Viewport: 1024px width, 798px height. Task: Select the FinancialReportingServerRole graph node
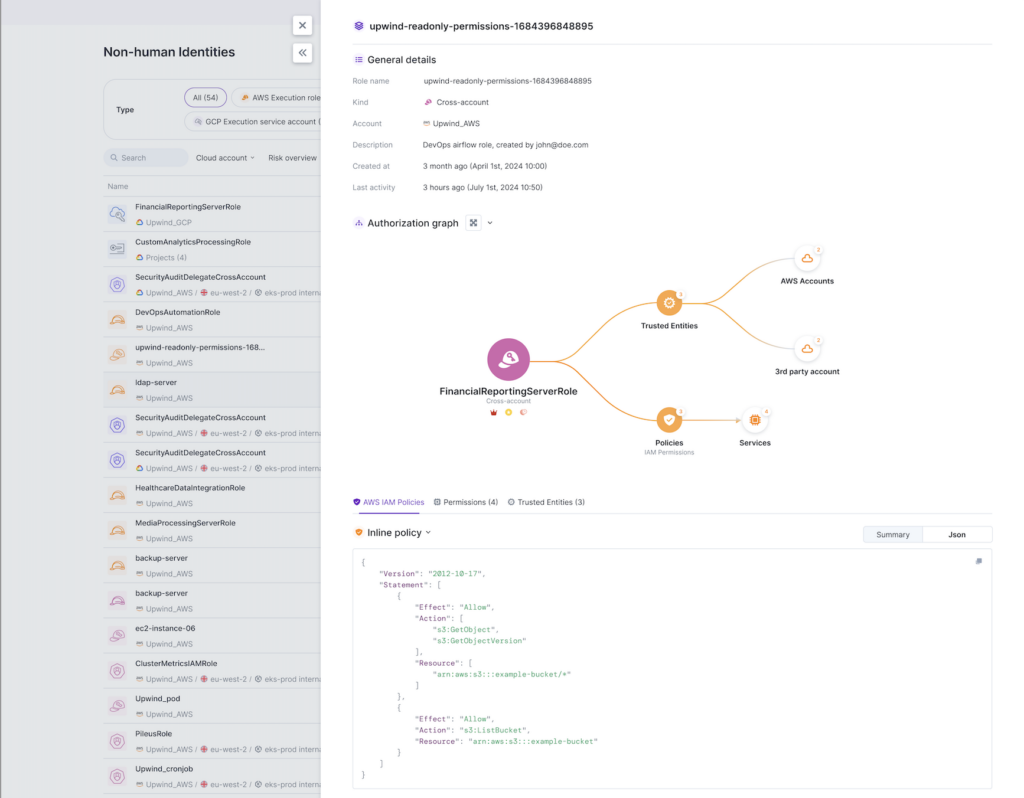508,359
